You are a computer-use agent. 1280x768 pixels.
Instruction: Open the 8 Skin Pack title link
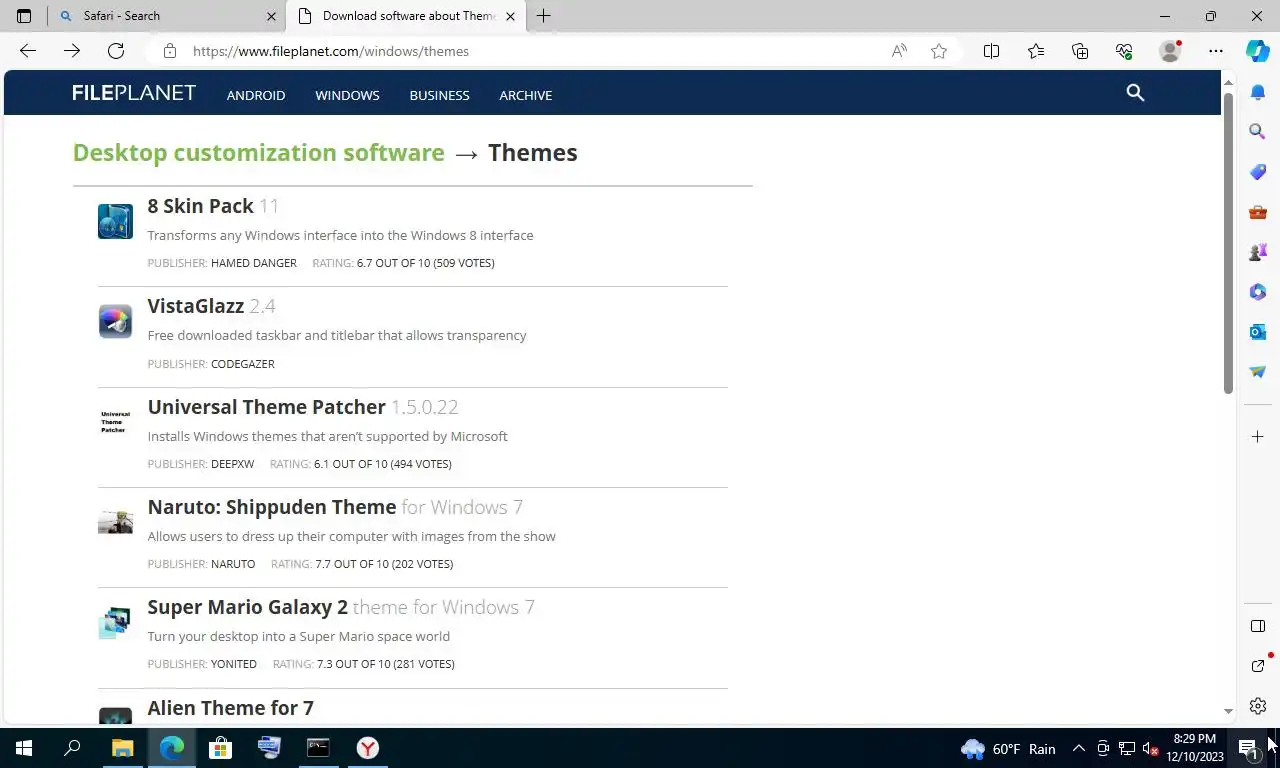[x=200, y=206]
